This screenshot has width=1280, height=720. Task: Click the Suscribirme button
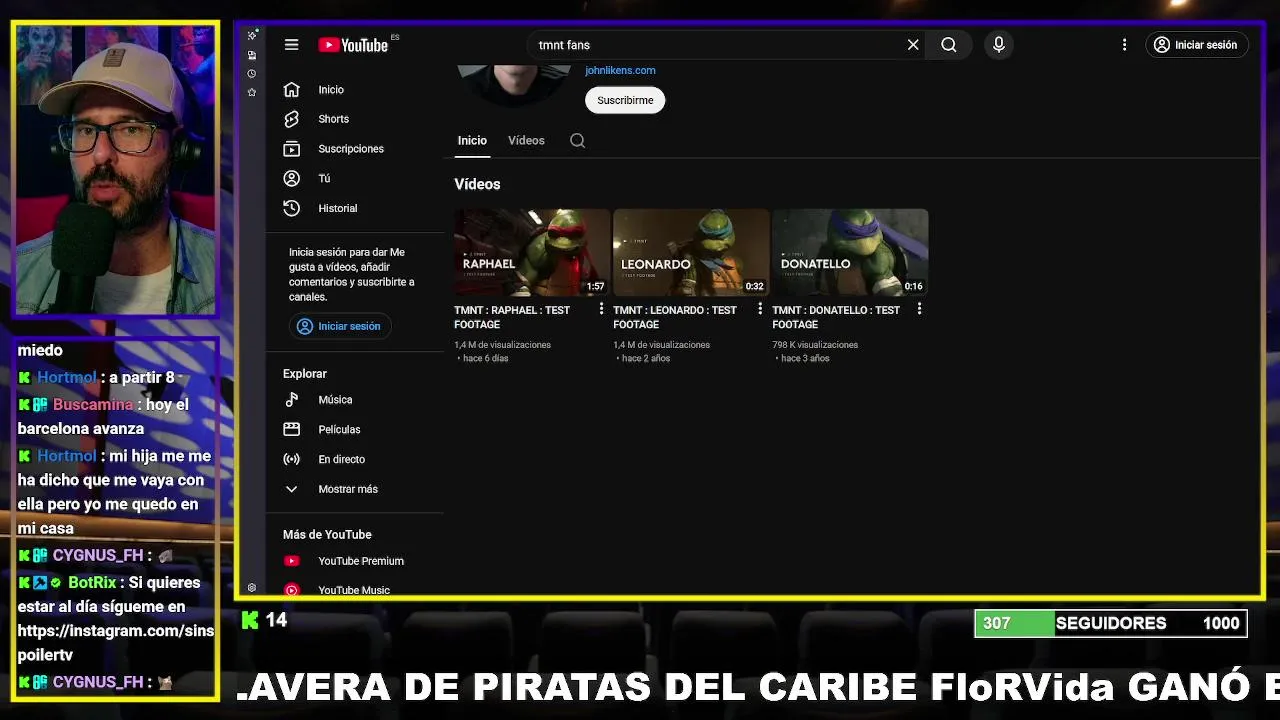(x=625, y=100)
